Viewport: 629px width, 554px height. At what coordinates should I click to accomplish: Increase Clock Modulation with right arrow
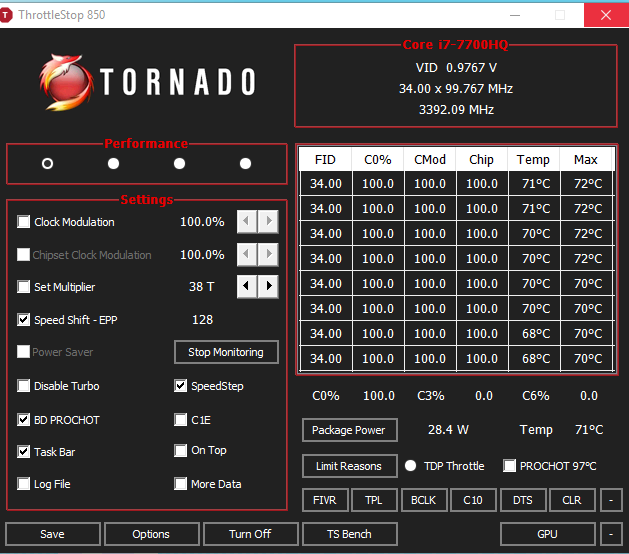coord(268,221)
